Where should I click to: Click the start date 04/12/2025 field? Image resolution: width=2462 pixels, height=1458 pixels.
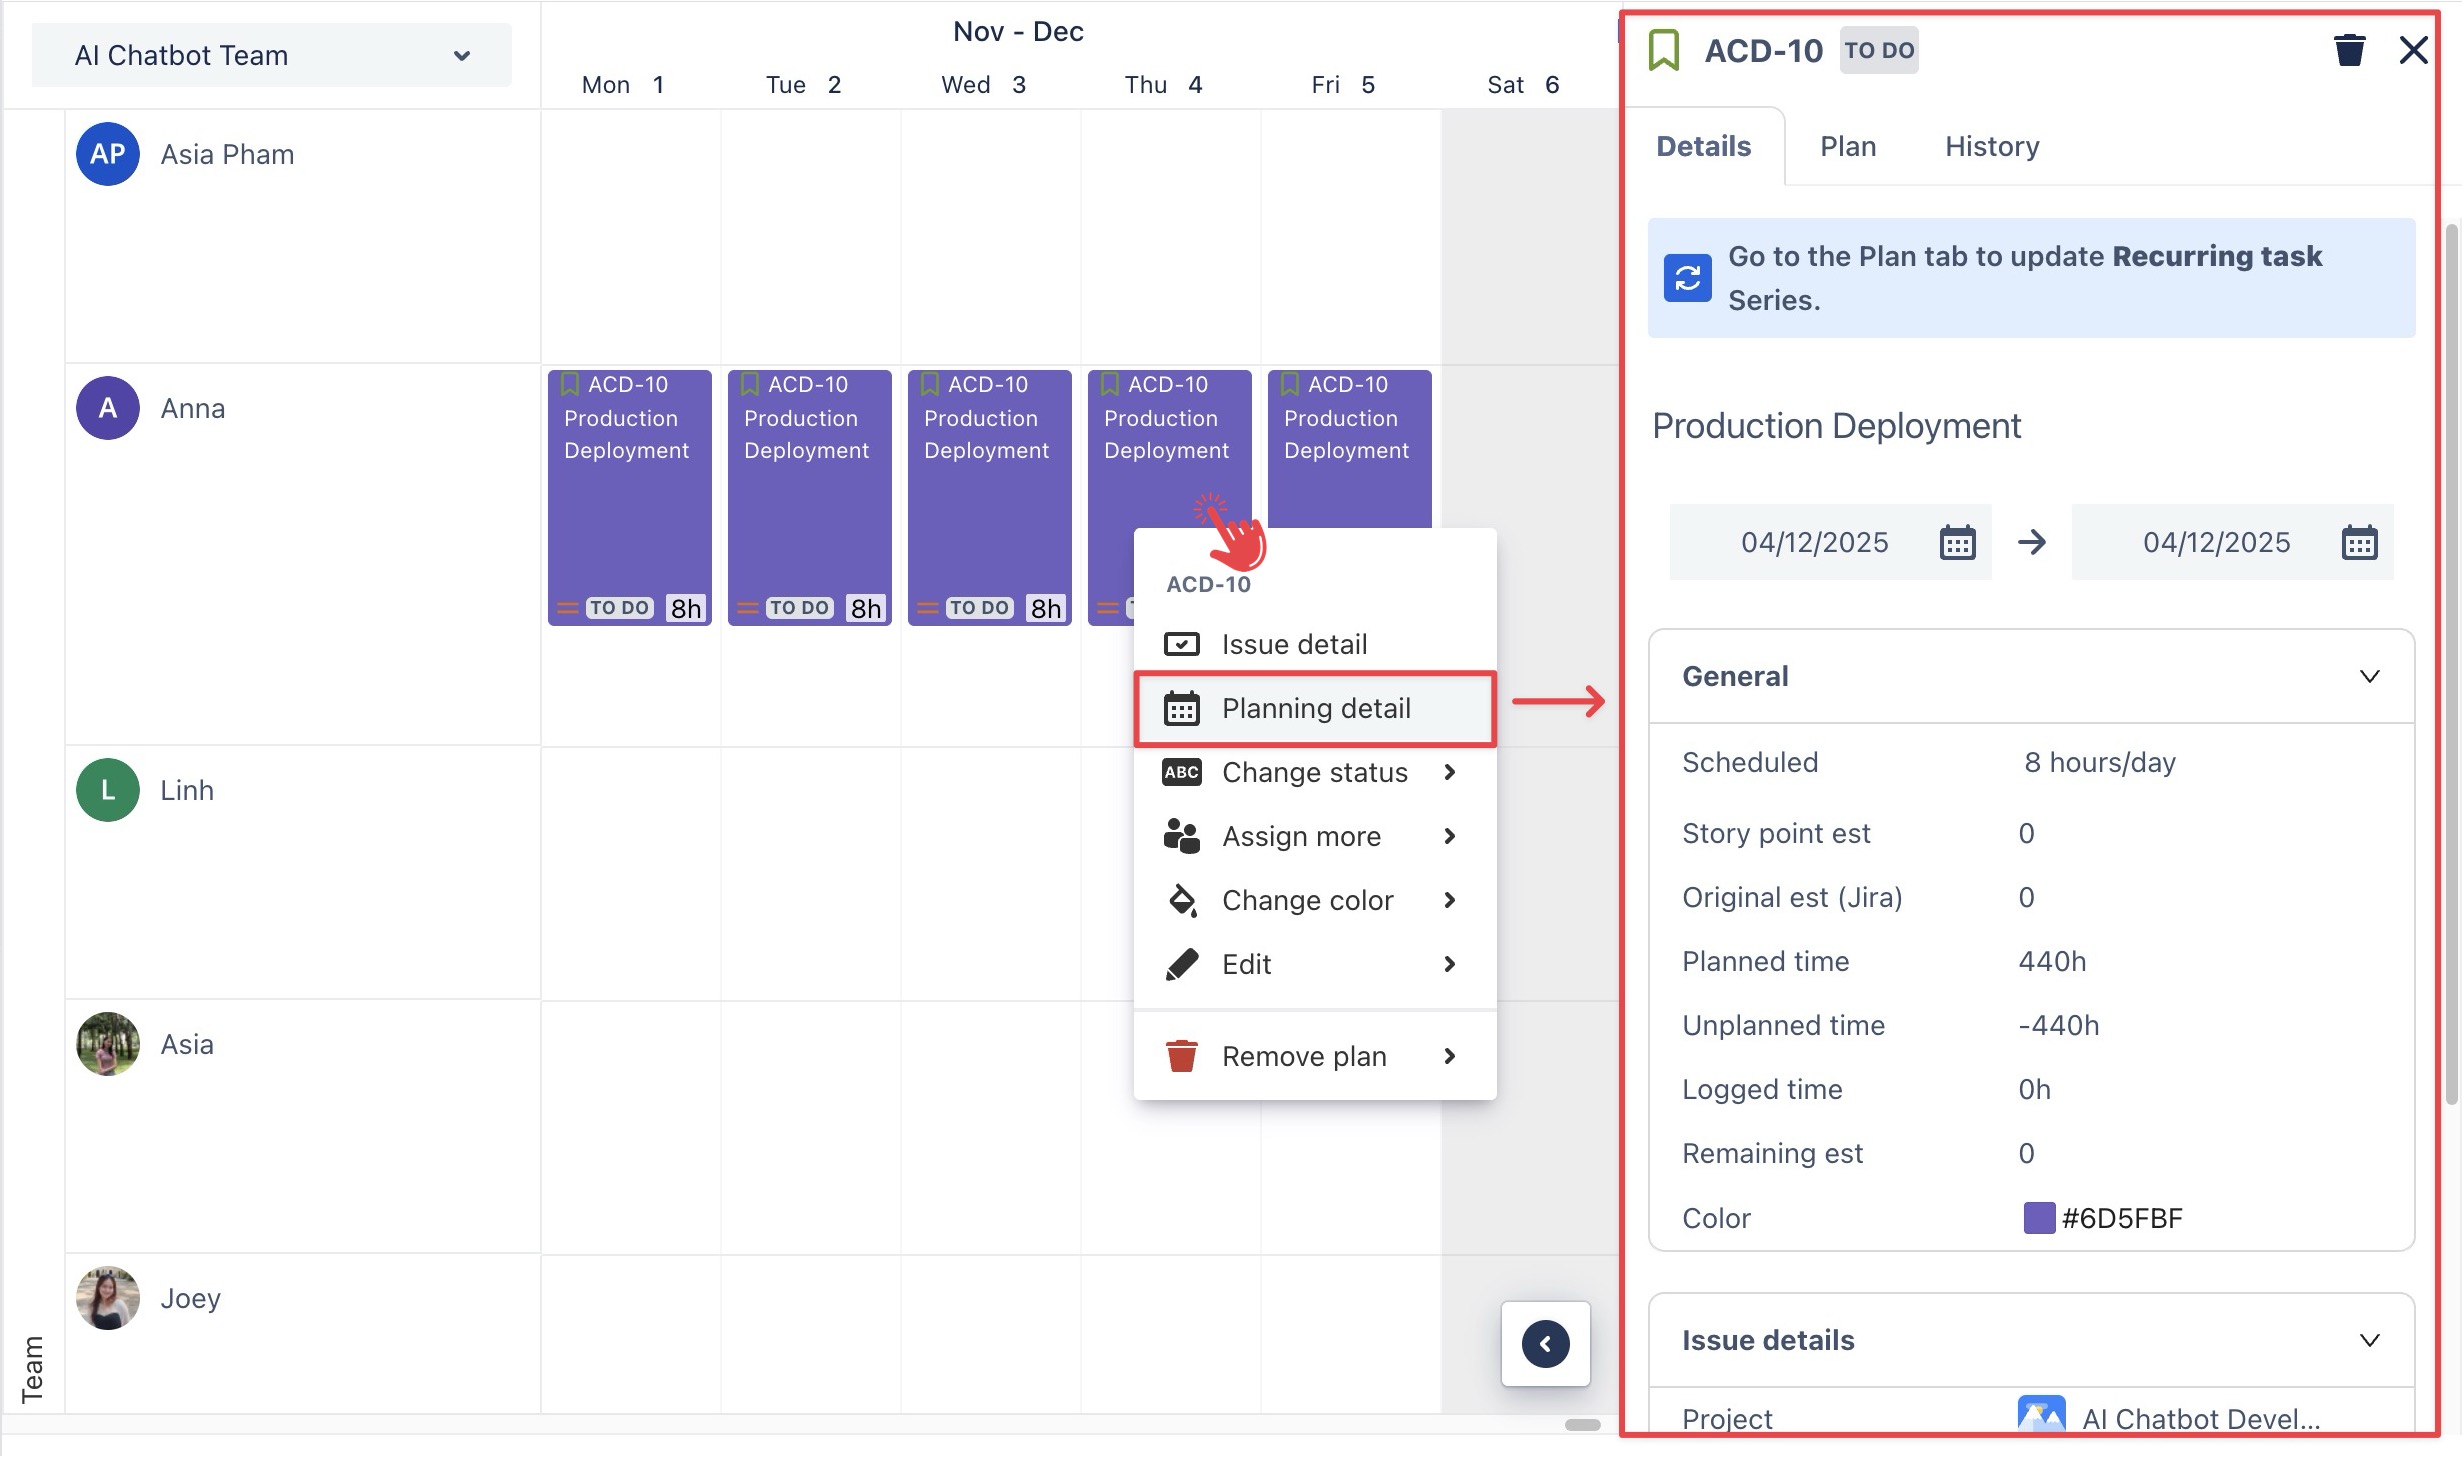click(1813, 543)
